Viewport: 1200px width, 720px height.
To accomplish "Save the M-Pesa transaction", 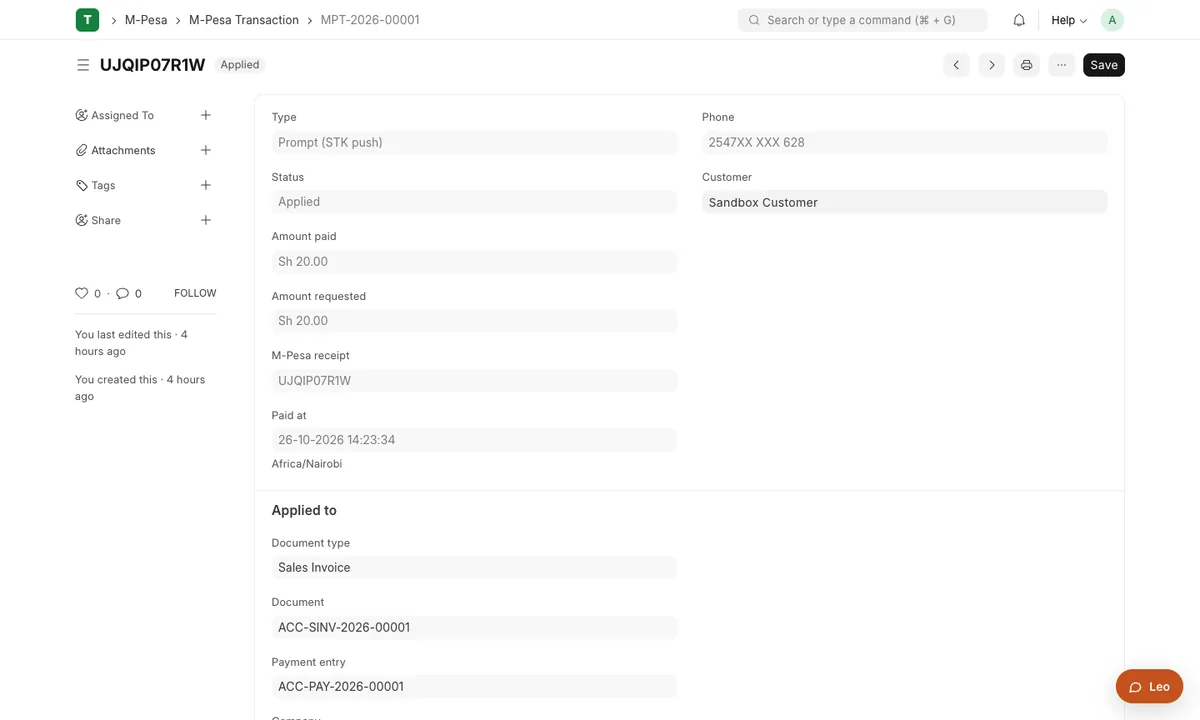I will (1104, 65).
